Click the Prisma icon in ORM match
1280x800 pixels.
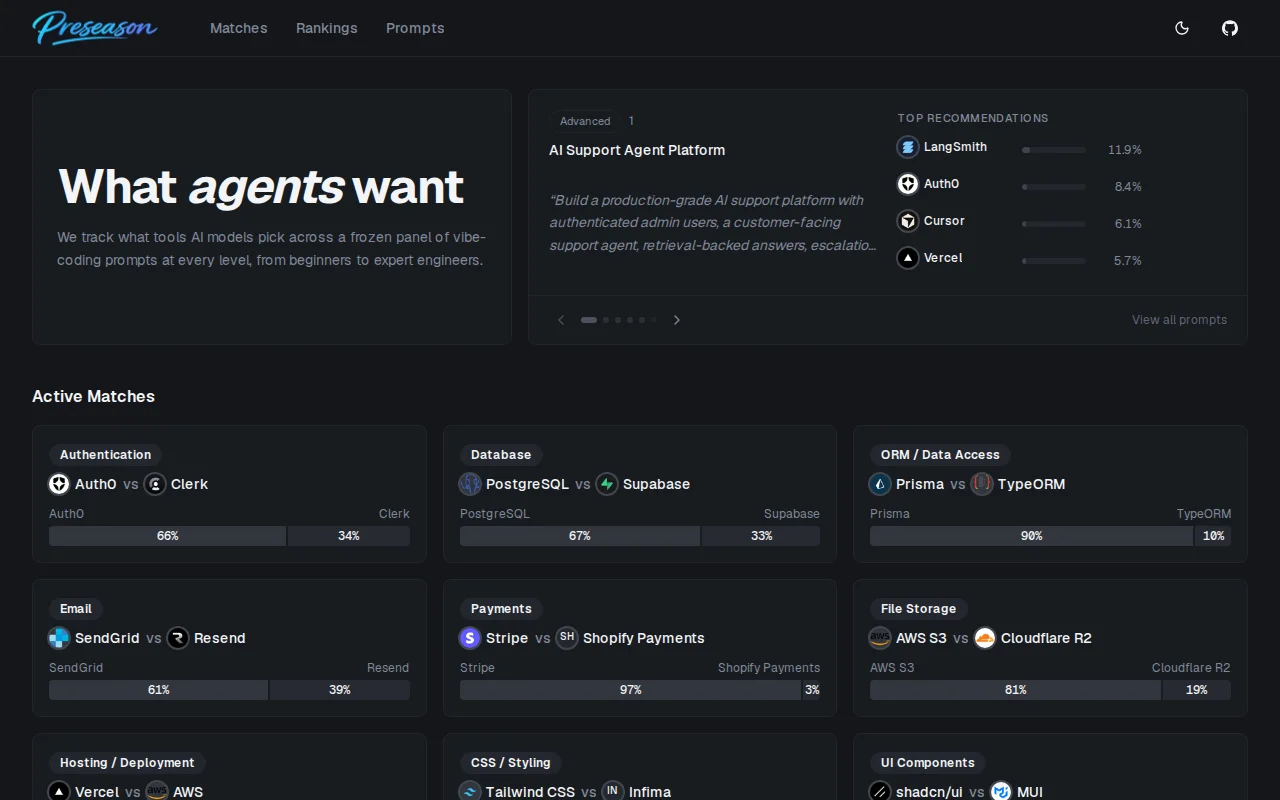(x=880, y=484)
